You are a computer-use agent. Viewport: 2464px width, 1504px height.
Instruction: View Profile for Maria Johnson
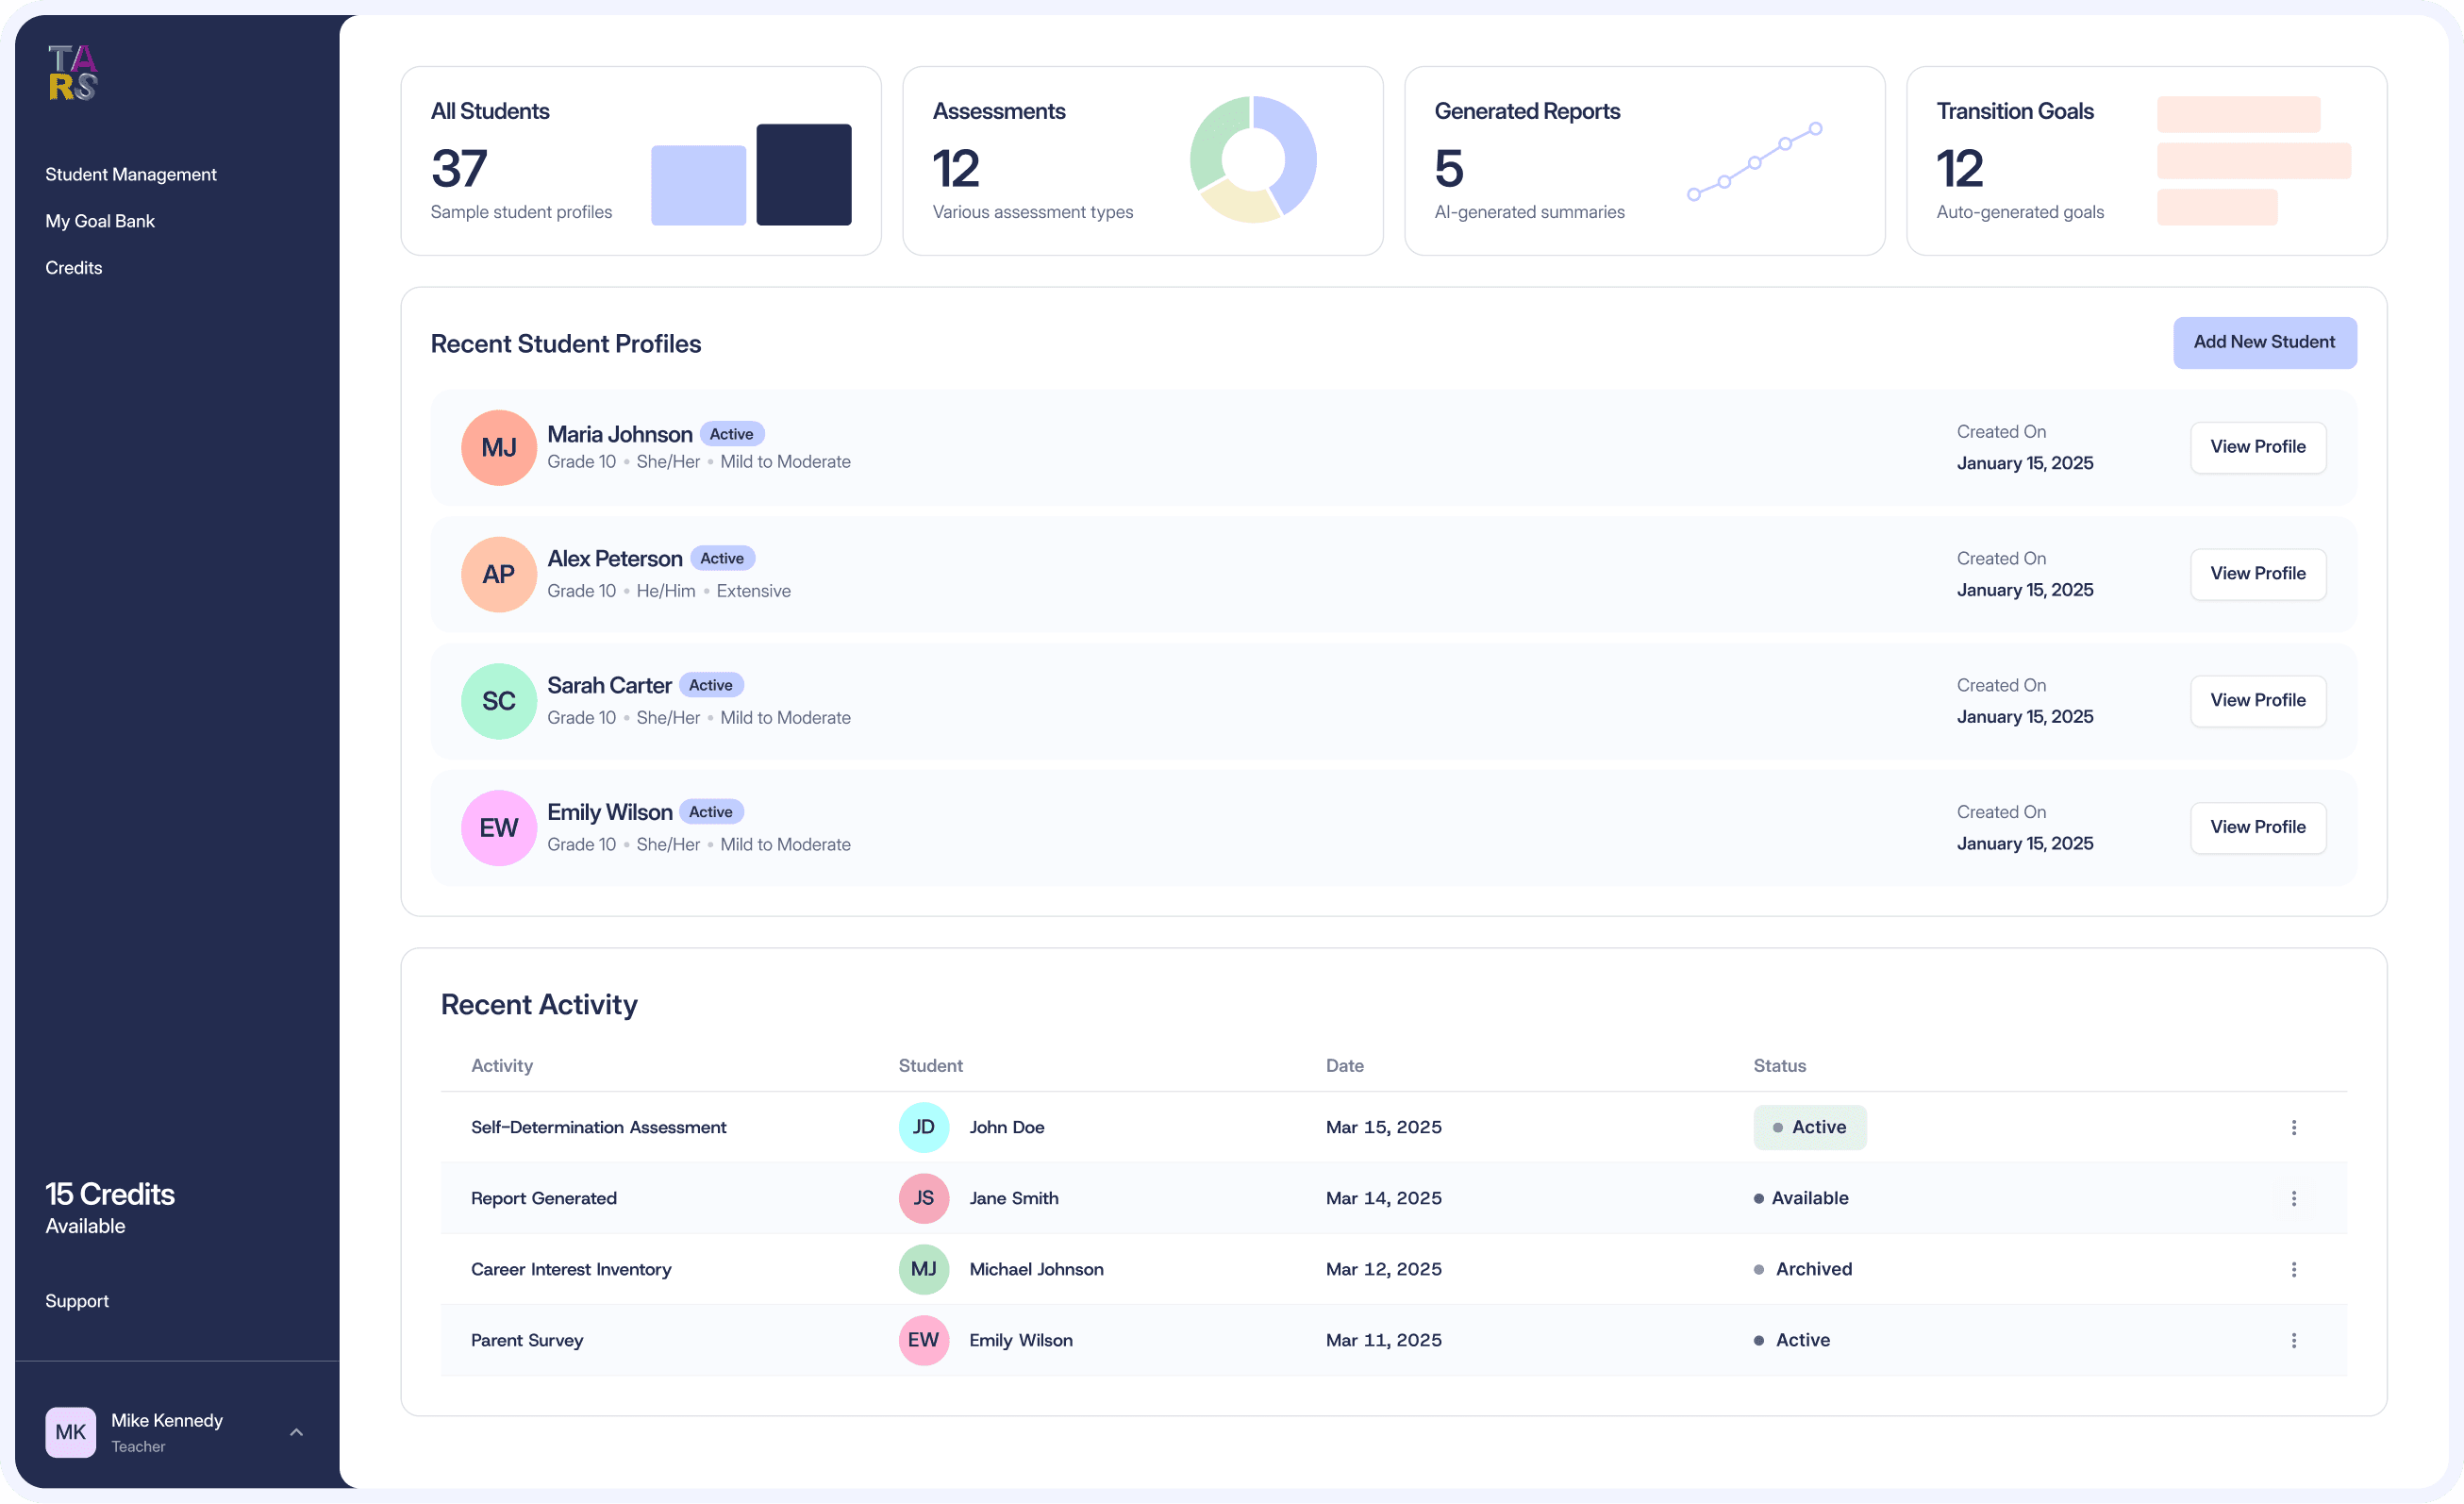tap(2258, 447)
